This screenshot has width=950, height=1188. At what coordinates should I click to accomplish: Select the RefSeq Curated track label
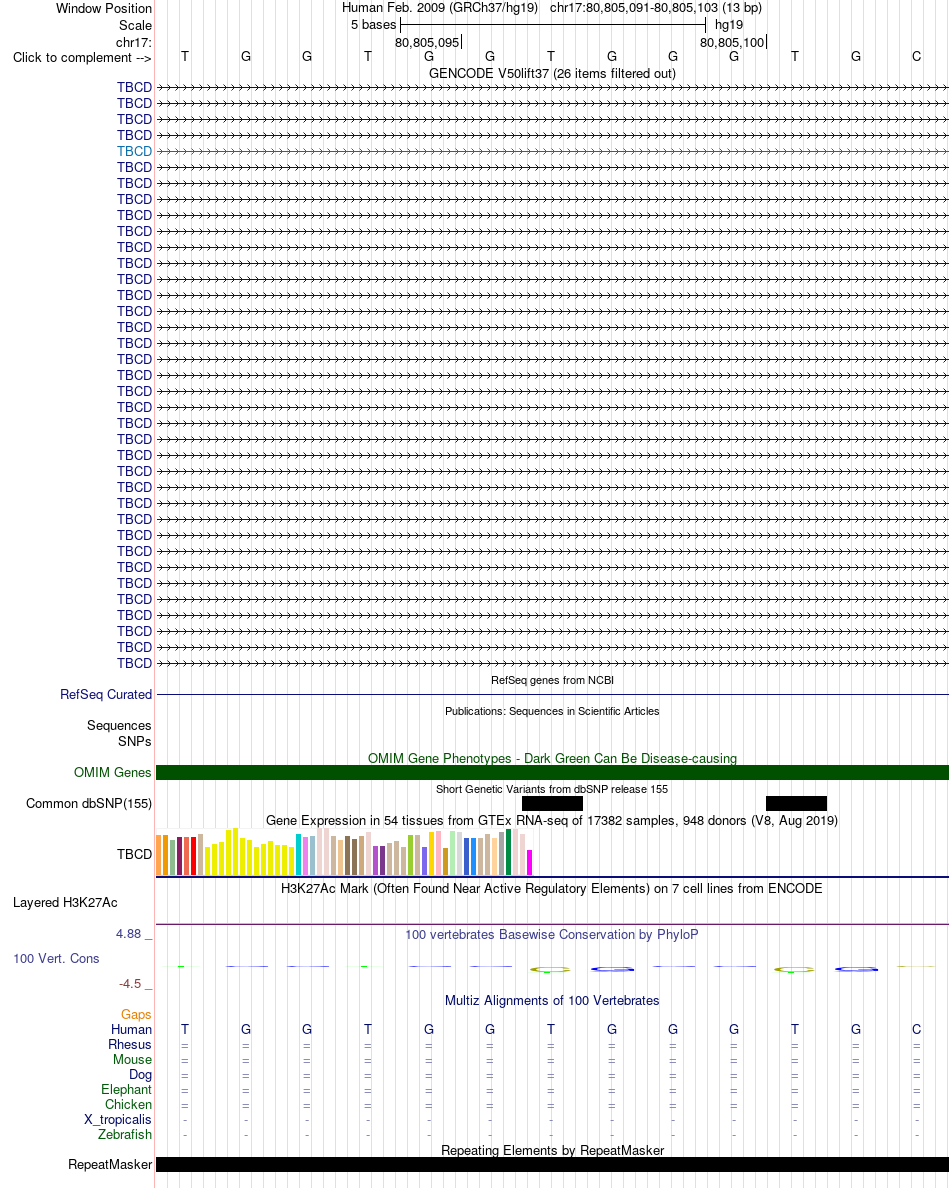pos(106,695)
